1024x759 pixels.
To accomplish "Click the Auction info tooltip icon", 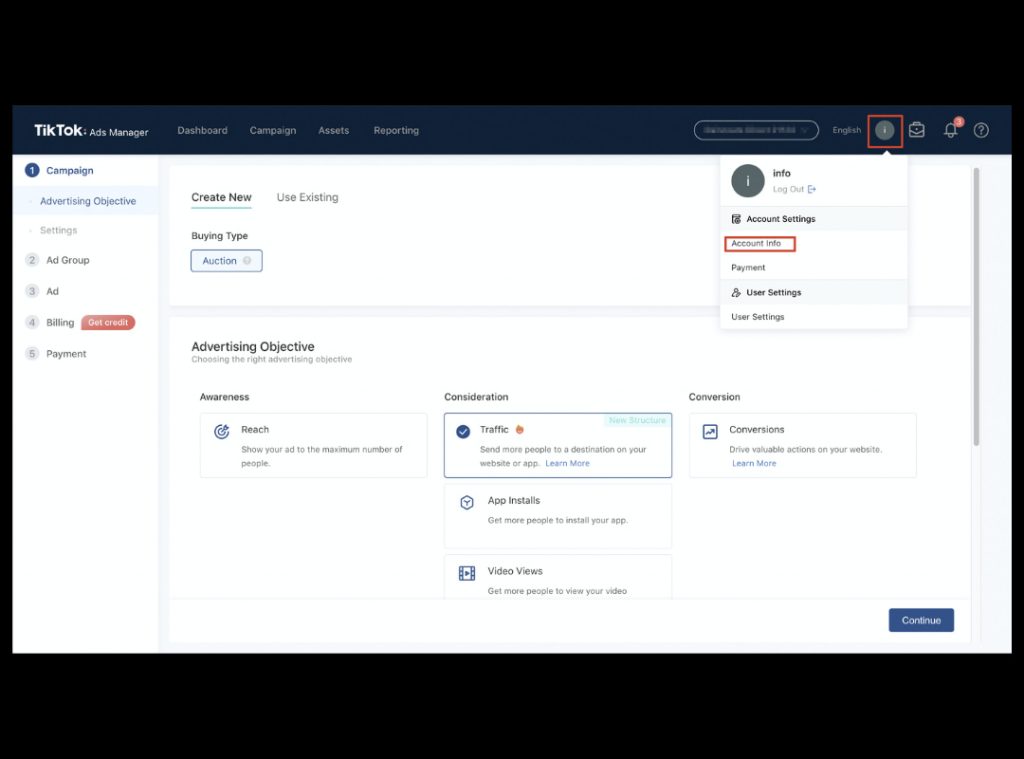I will tap(247, 261).
